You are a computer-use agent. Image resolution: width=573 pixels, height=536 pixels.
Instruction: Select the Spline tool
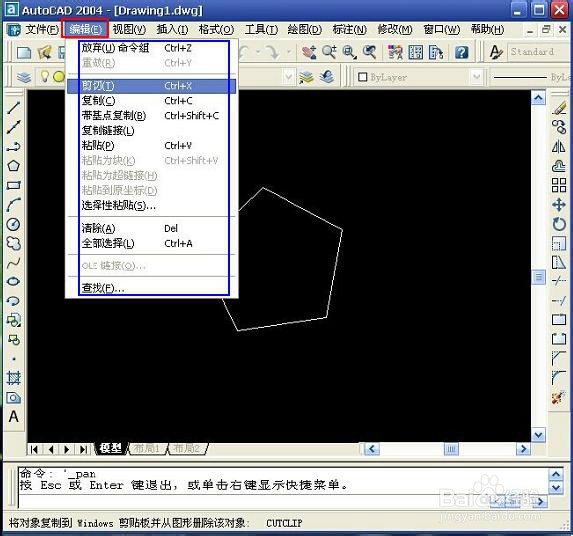[x=14, y=263]
